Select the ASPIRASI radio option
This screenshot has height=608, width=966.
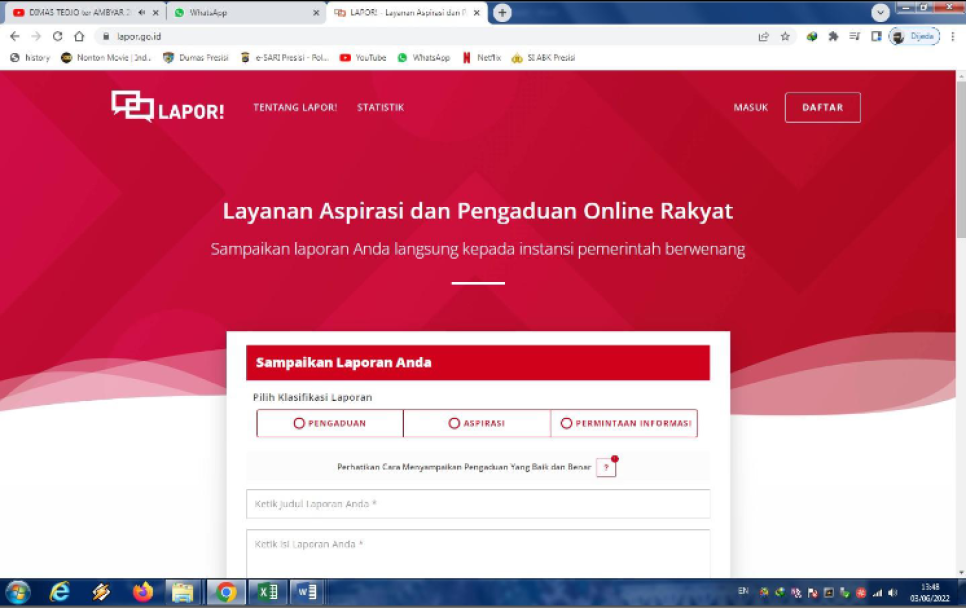point(454,423)
